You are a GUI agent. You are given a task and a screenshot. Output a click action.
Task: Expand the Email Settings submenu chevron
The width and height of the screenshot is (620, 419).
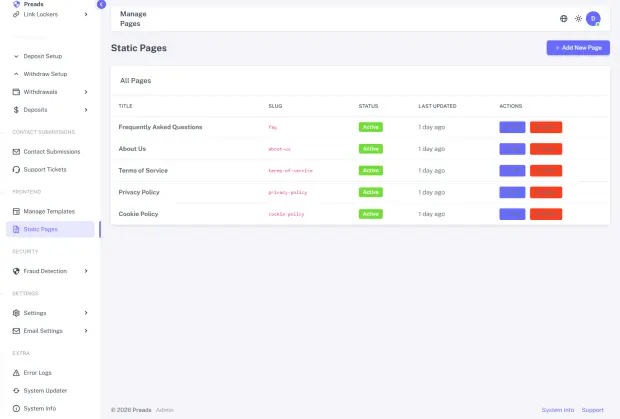tap(86, 331)
